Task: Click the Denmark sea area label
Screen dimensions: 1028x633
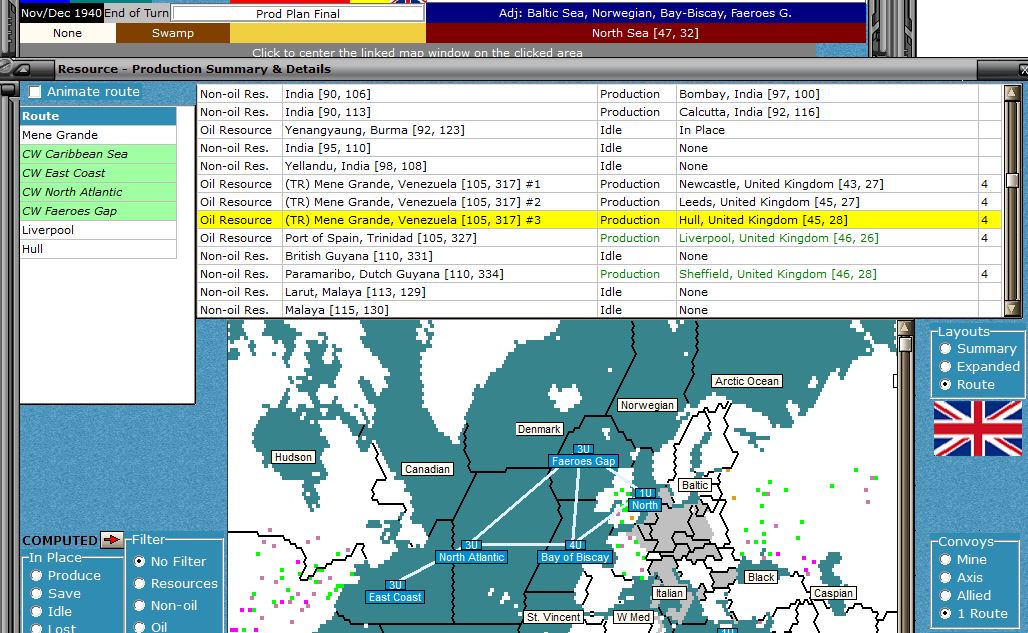Action: pos(539,429)
